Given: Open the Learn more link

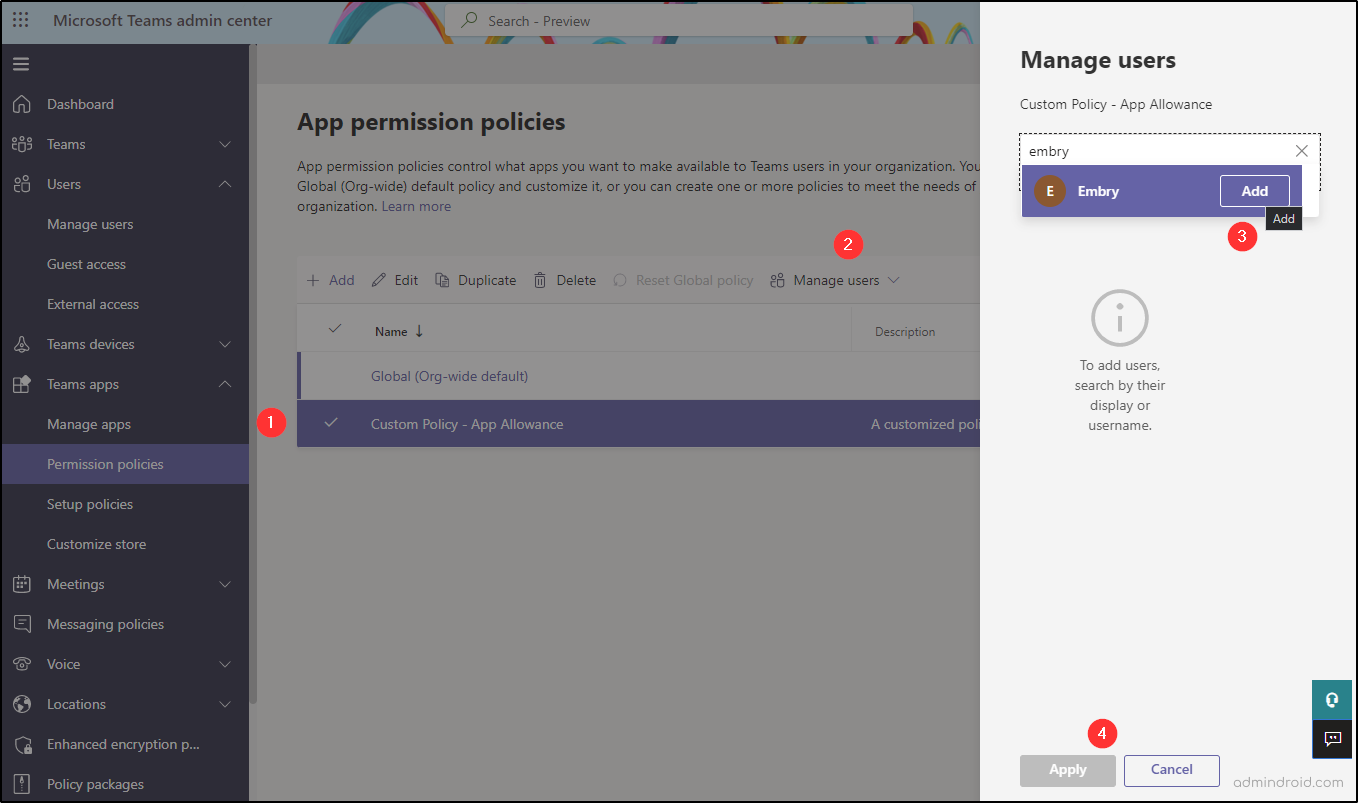Looking at the screenshot, I should click(416, 206).
